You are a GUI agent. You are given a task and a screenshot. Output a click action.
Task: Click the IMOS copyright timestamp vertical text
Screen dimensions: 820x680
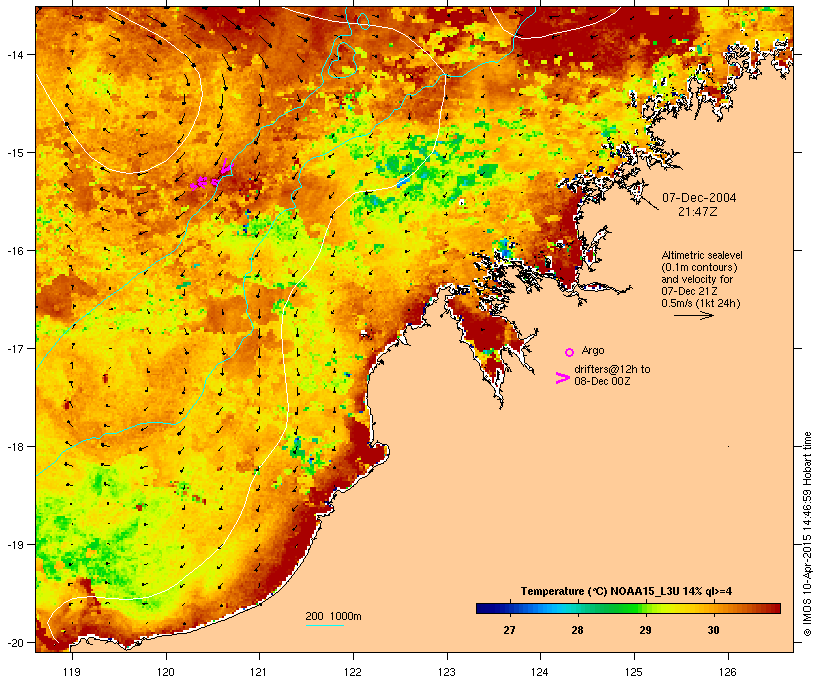(x=807, y=534)
